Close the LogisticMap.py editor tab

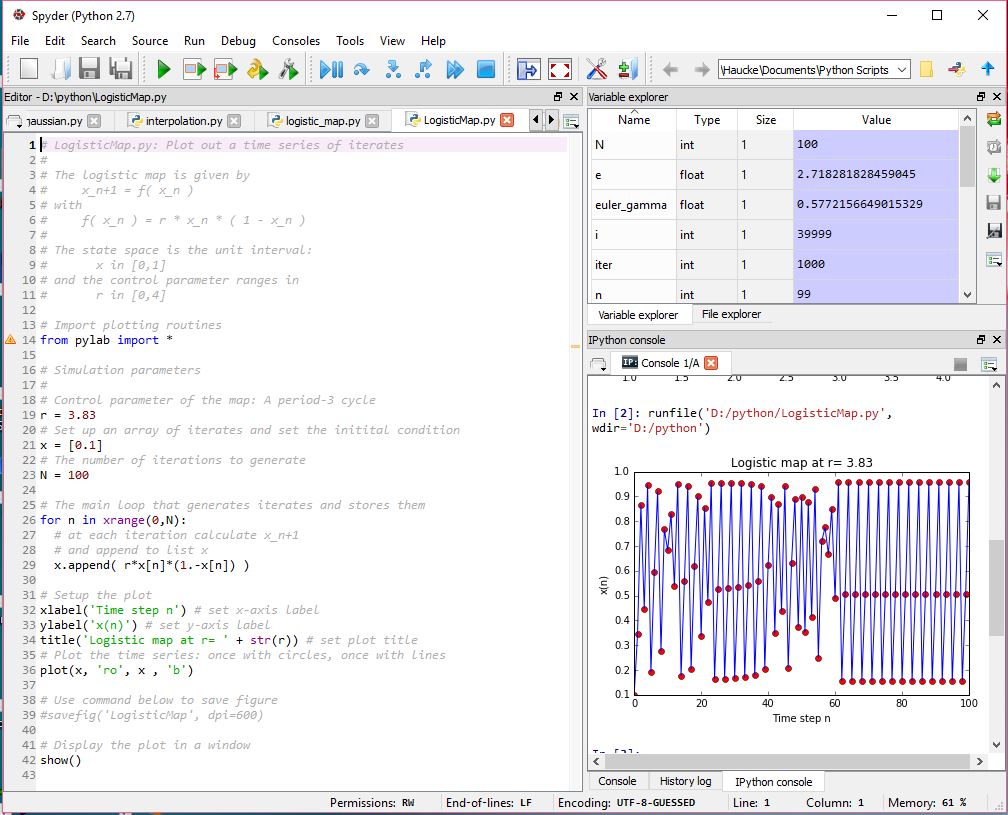tap(507, 120)
